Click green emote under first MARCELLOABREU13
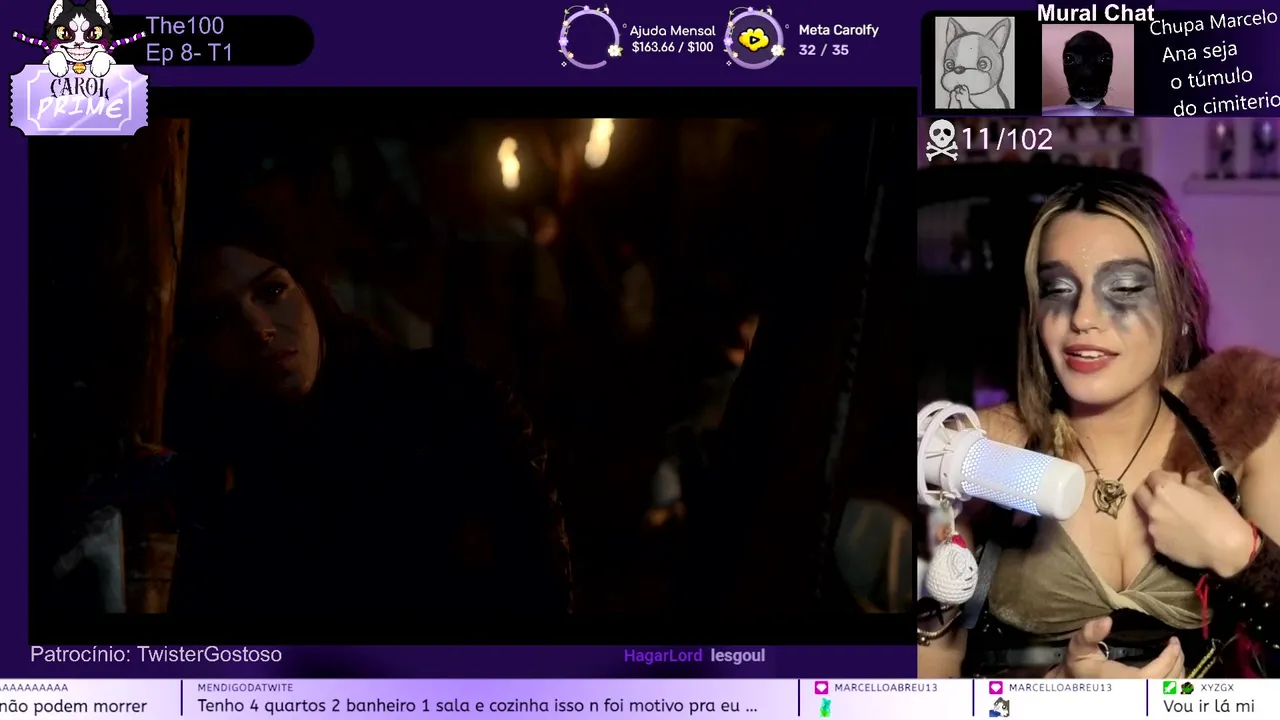Image resolution: width=1280 pixels, height=720 pixels. pos(825,708)
